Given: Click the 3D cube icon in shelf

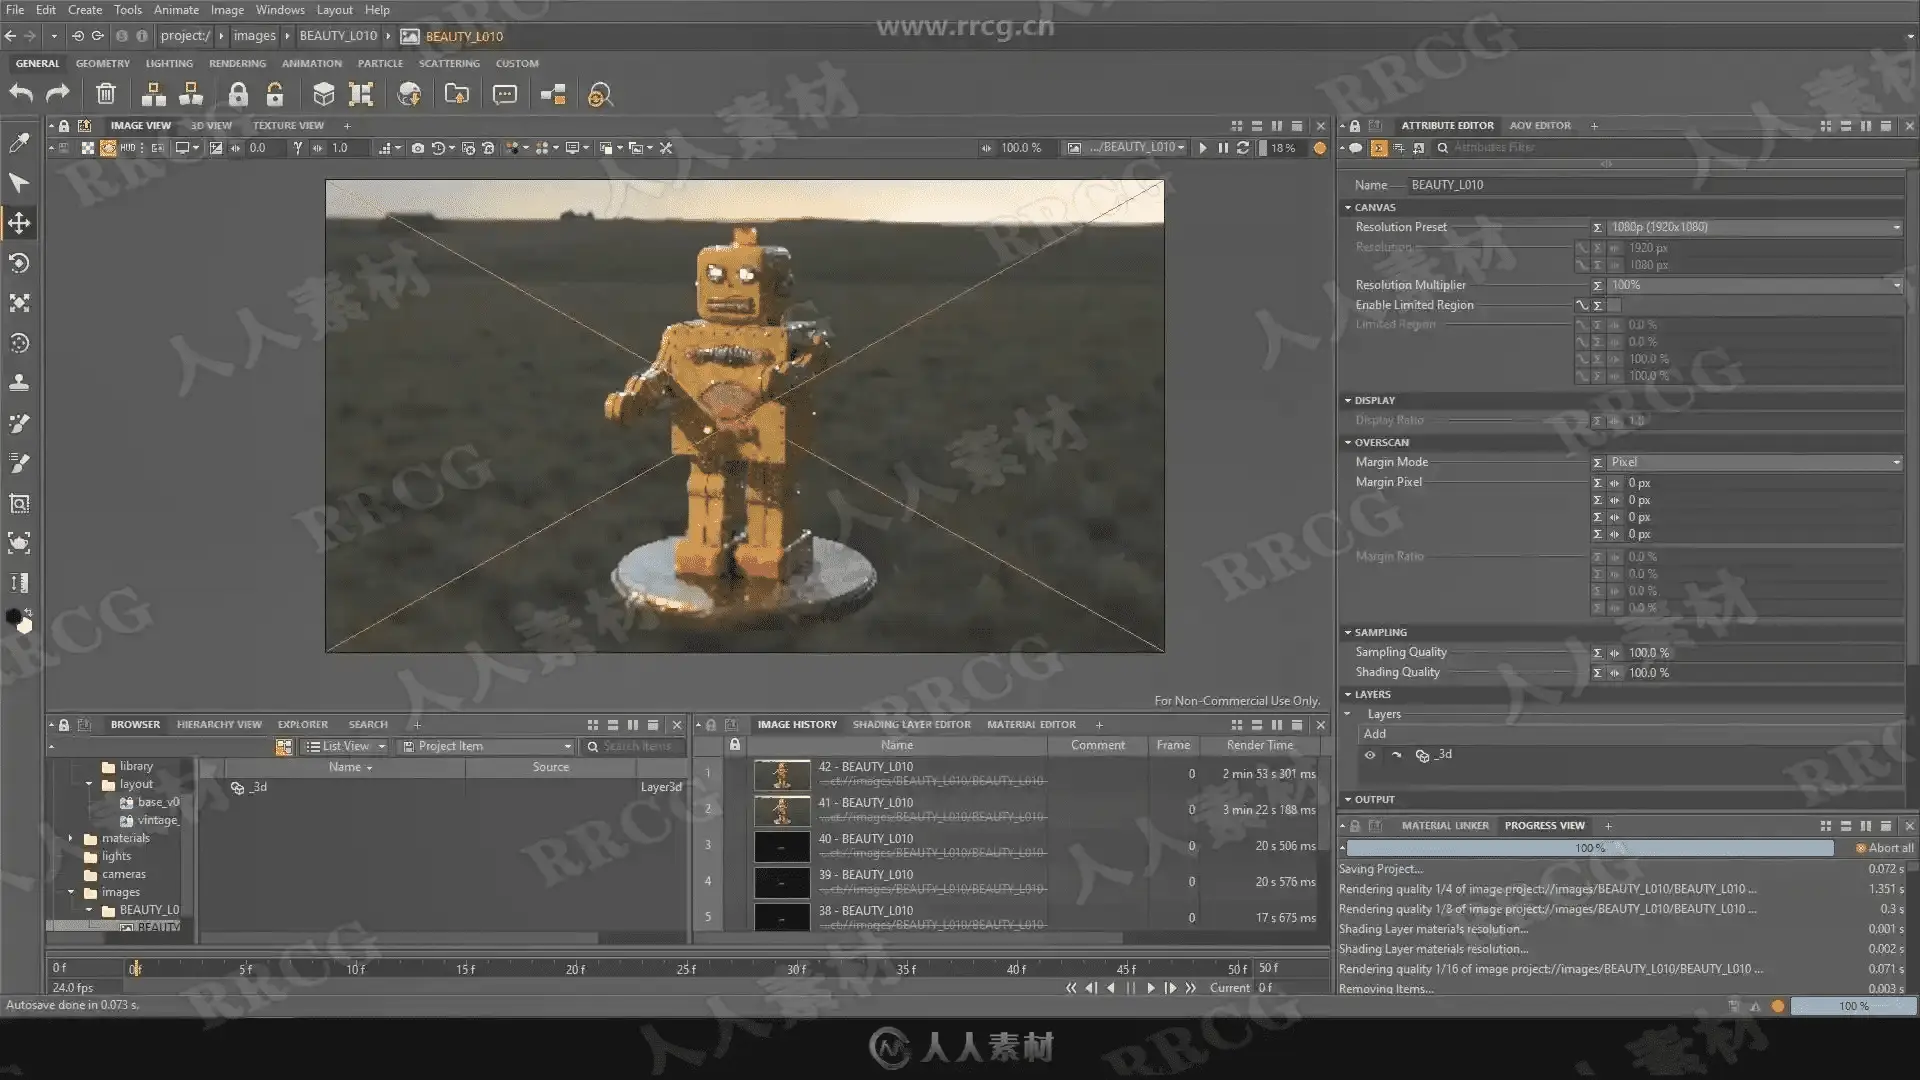Looking at the screenshot, I should click(x=323, y=94).
